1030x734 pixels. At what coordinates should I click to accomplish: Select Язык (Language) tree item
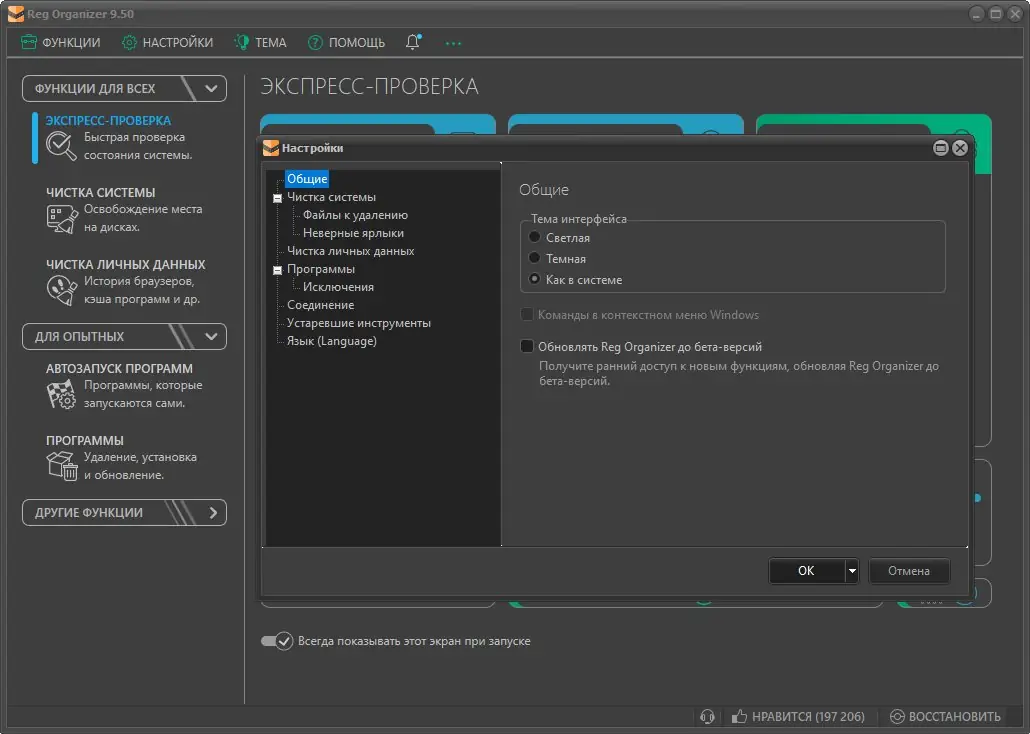[331, 341]
